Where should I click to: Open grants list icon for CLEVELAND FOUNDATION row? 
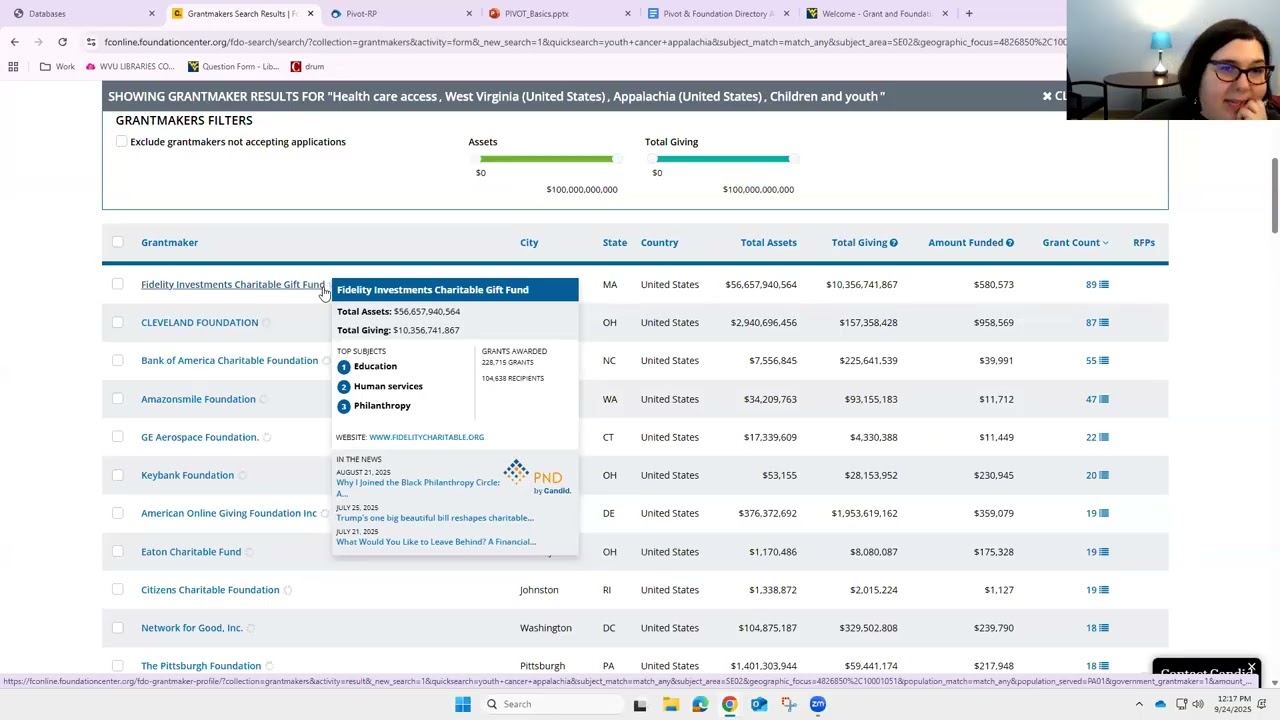tap(1104, 323)
